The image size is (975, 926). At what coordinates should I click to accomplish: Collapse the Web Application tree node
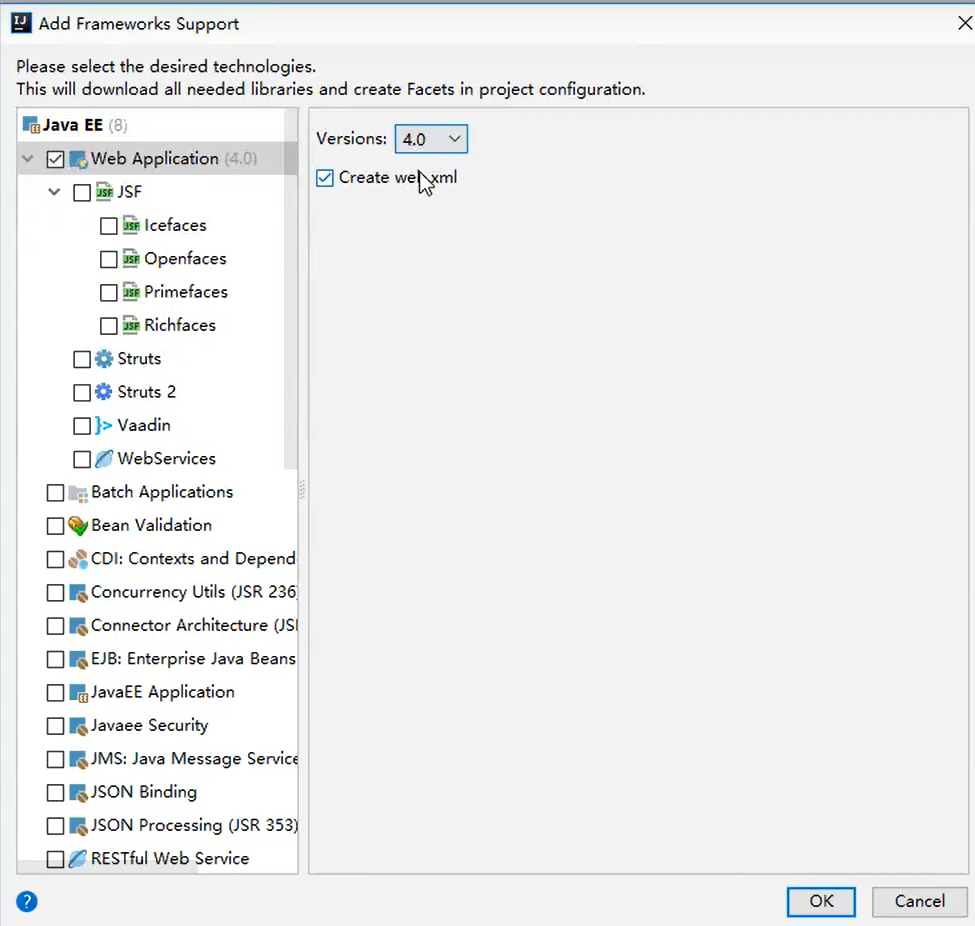point(28,159)
